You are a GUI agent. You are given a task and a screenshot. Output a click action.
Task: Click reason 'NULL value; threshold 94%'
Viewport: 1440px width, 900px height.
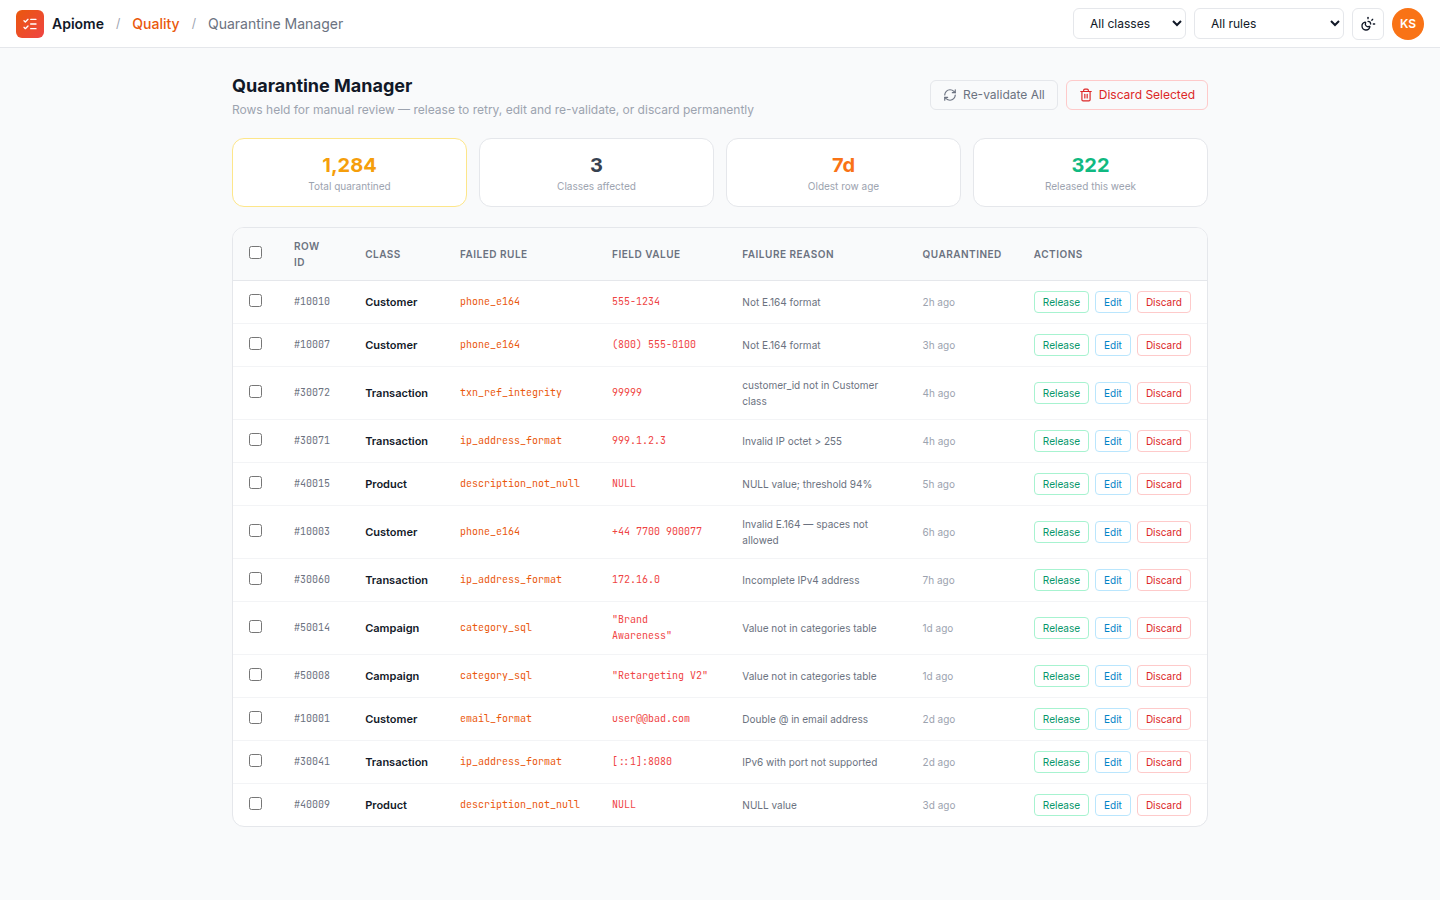pyautogui.click(x=807, y=484)
